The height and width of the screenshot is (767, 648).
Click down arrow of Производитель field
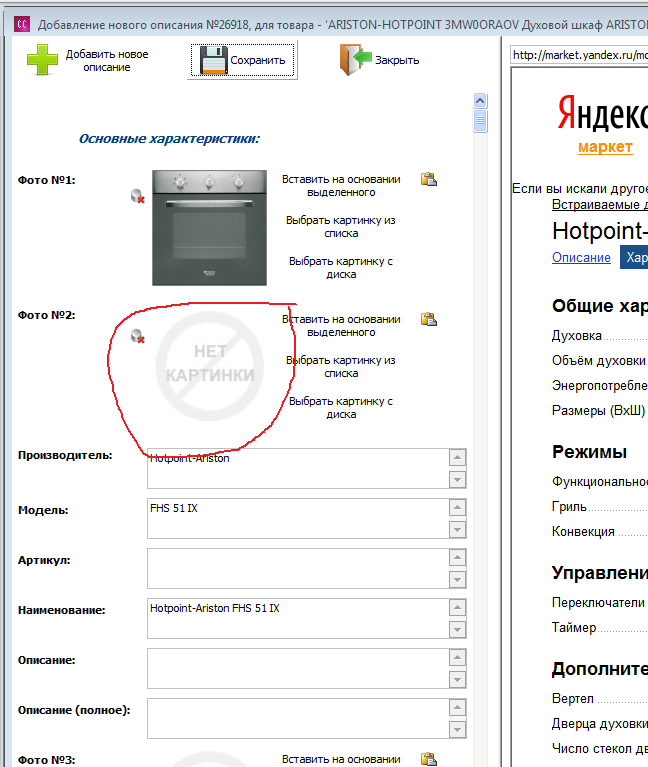click(x=457, y=479)
